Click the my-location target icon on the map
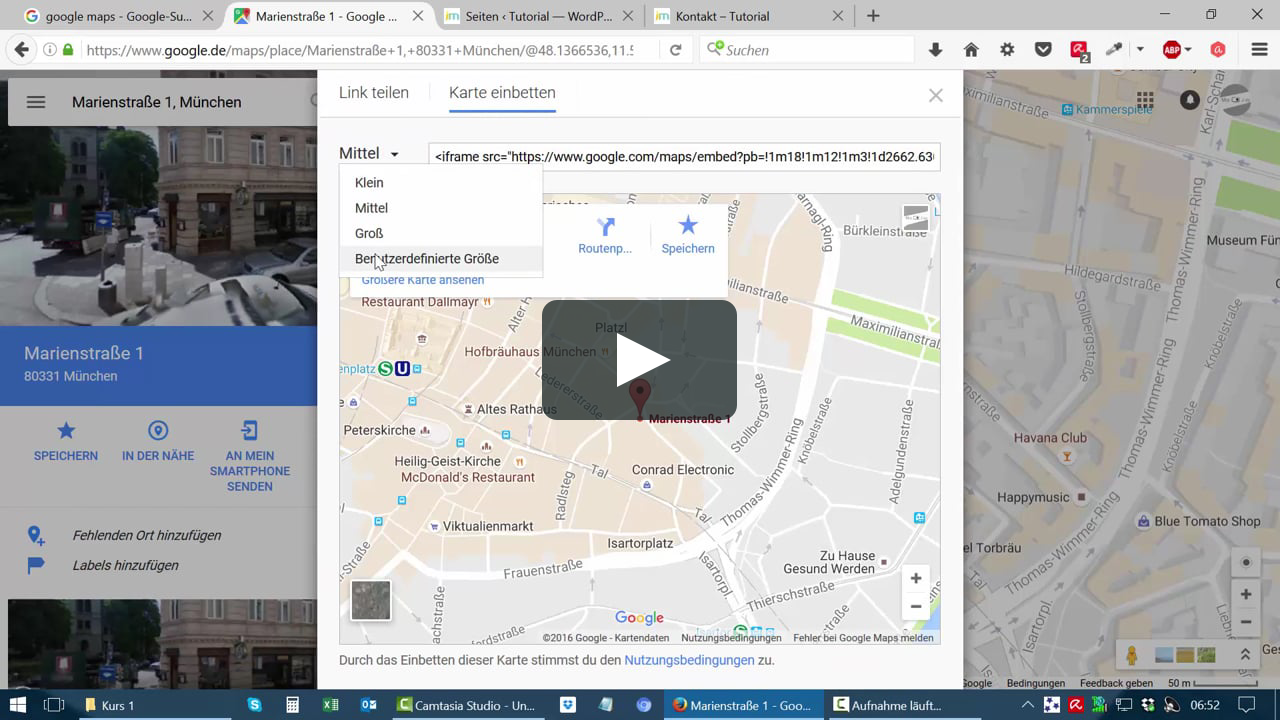The width and height of the screenshot is (1280, 720). 1246,563
